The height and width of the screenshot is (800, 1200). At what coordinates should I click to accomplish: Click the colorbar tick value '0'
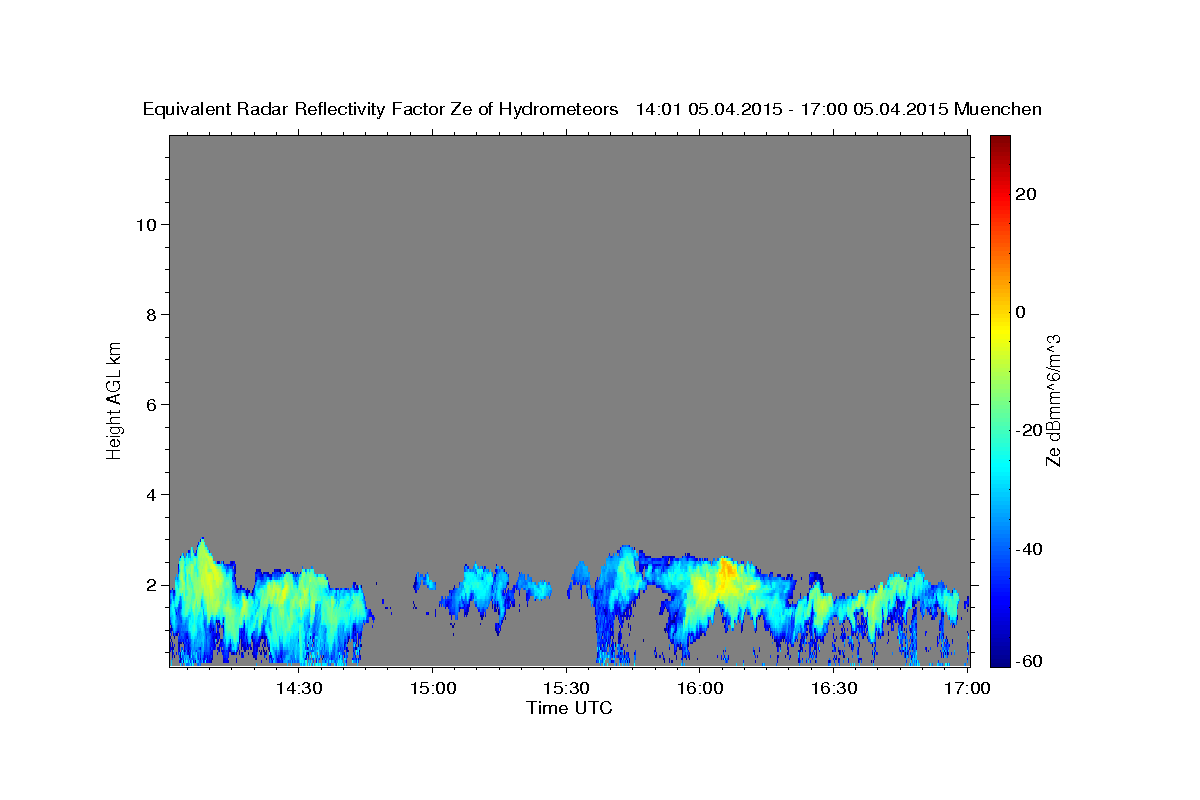point(1020,312)
